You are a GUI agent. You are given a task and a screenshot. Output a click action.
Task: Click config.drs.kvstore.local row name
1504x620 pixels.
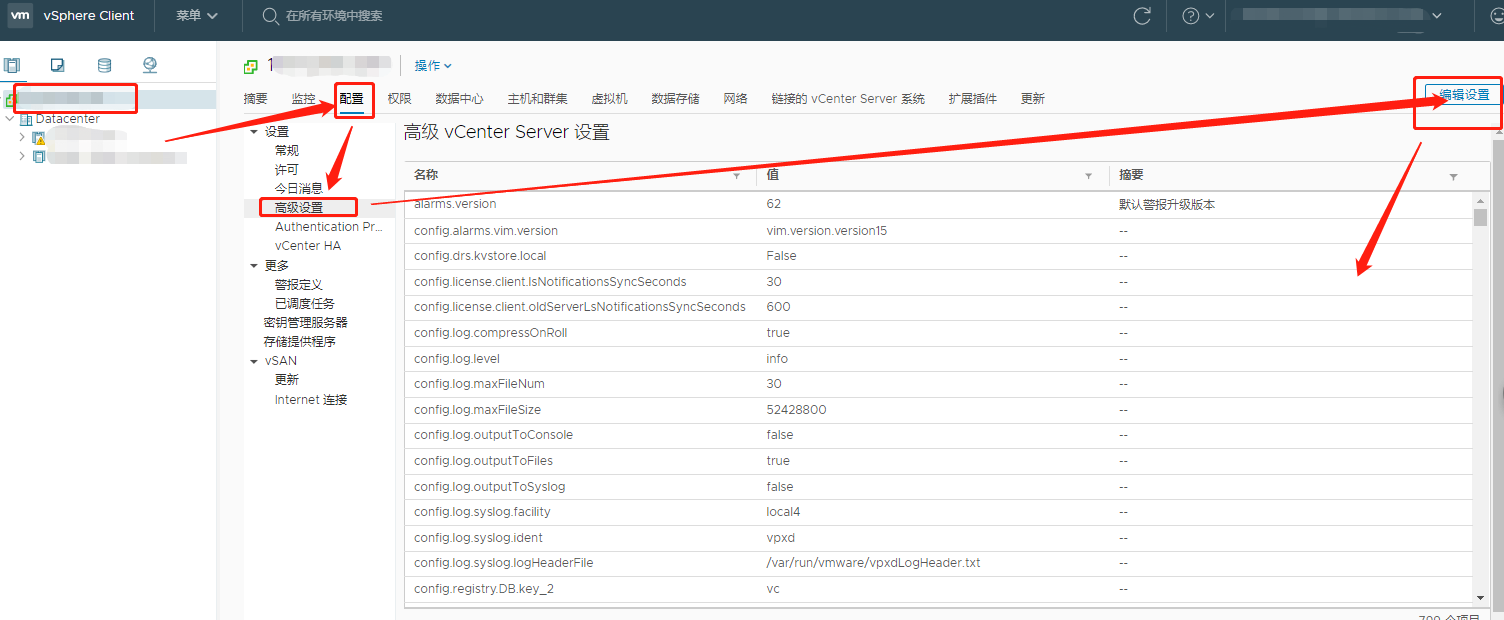tap(480, 256)
